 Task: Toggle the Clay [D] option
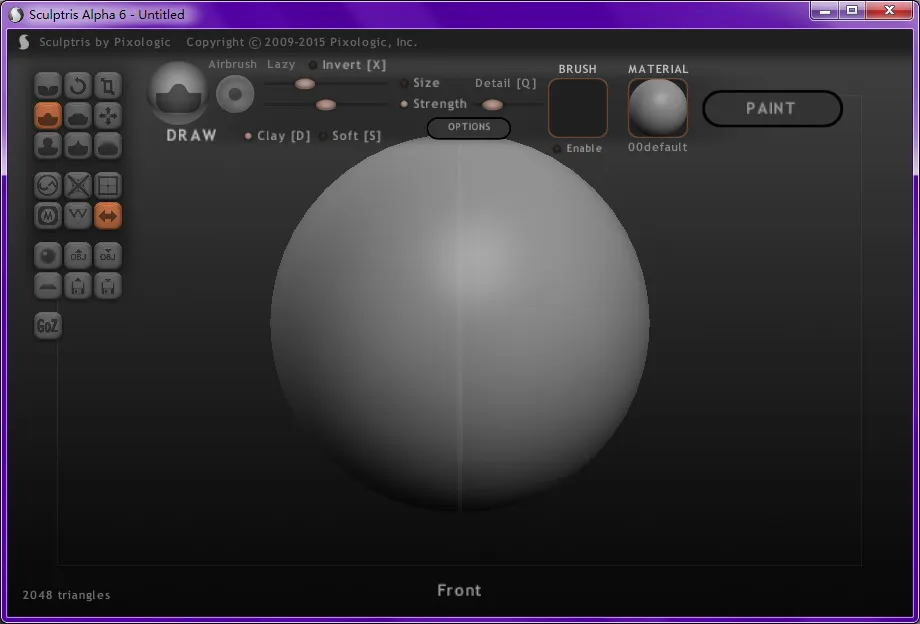click(x=277, y=136)
